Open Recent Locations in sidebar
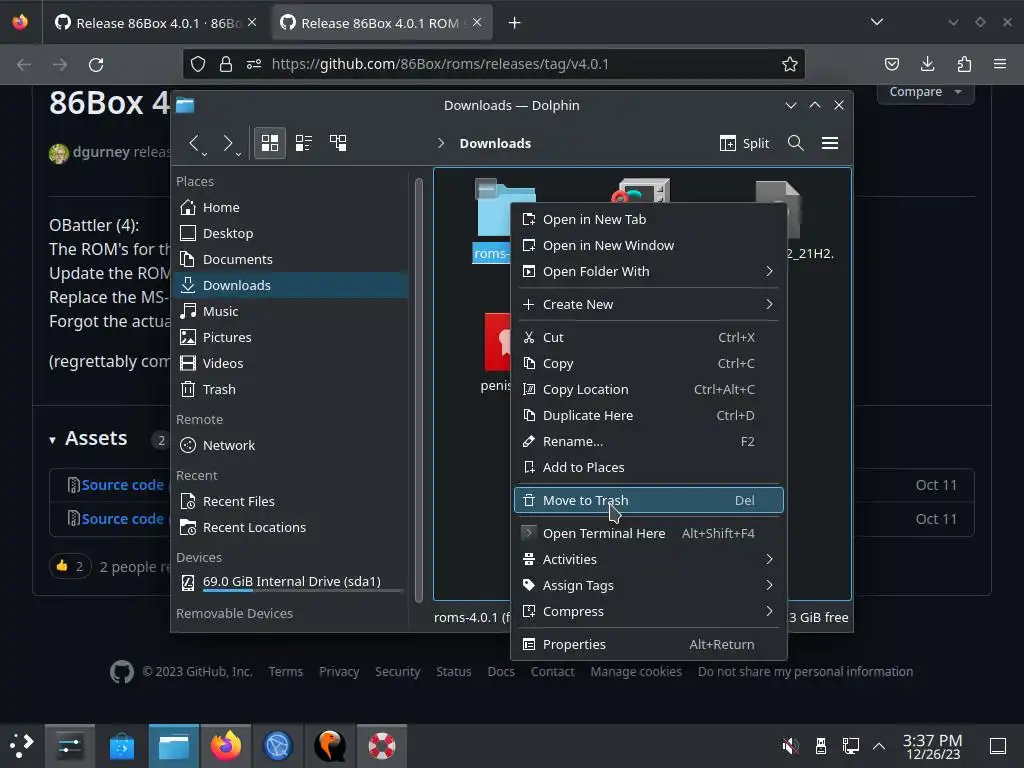1024x768 pixels. 291,528
